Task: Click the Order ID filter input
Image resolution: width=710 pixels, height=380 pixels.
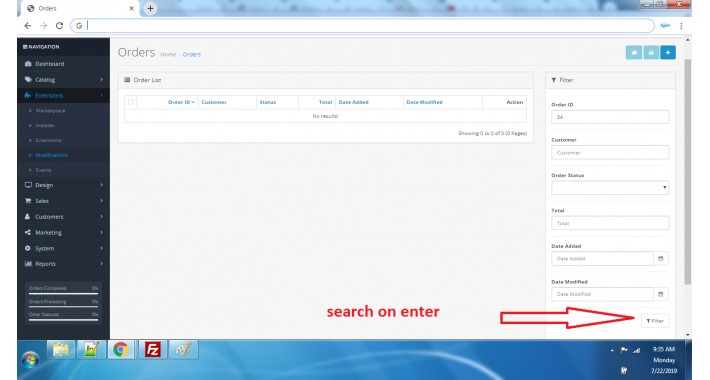Action: [x=610, y=117]
